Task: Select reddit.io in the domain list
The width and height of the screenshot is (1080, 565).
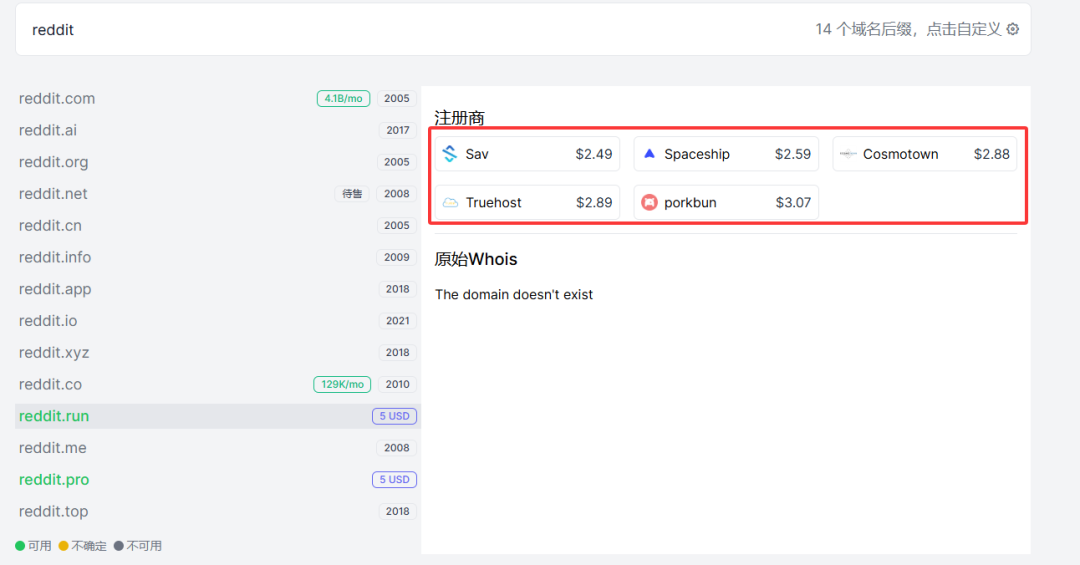Action: coord(218,320)
